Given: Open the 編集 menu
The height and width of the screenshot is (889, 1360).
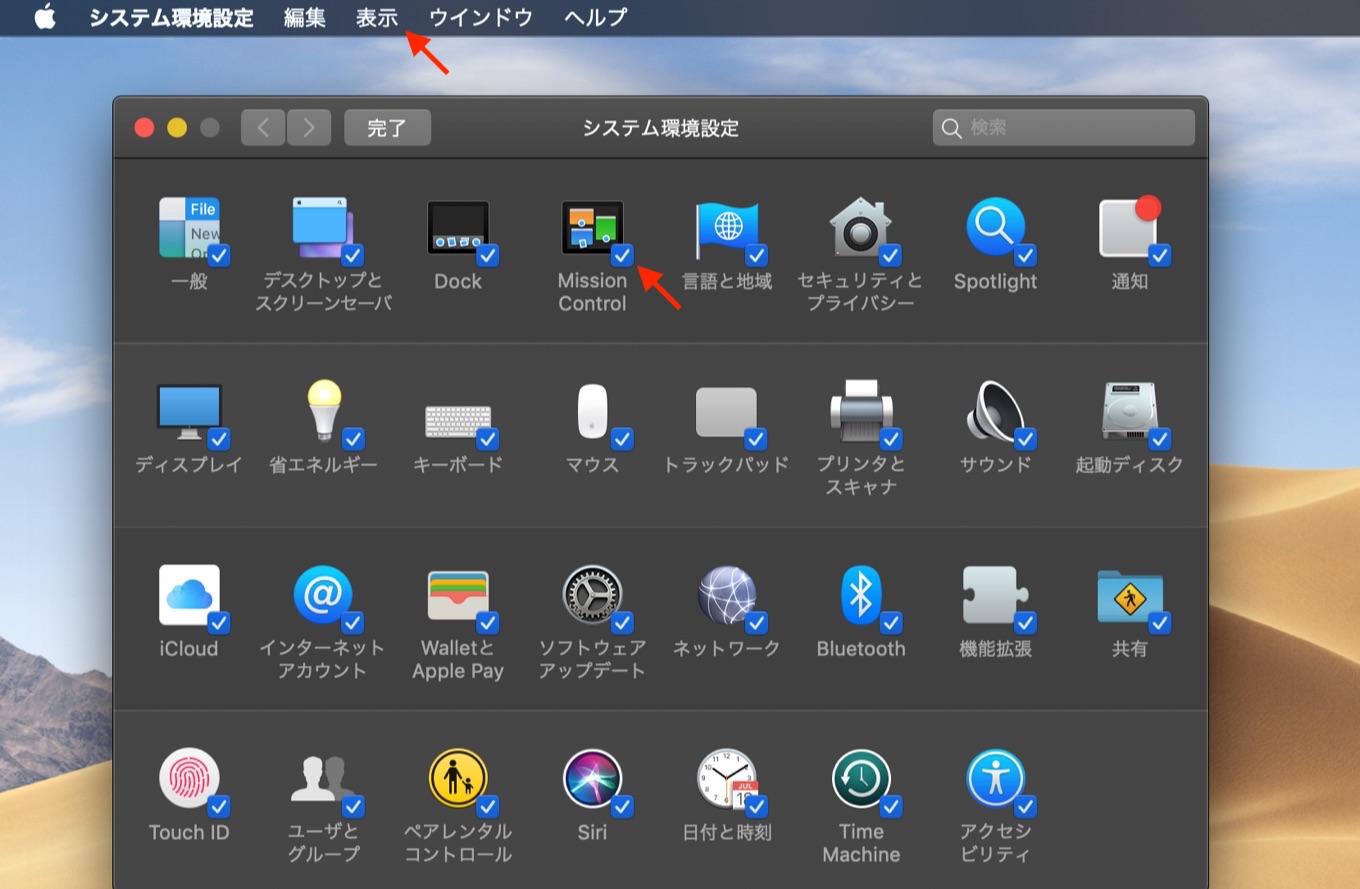Looking at the screenshot, I should [304, 17].
